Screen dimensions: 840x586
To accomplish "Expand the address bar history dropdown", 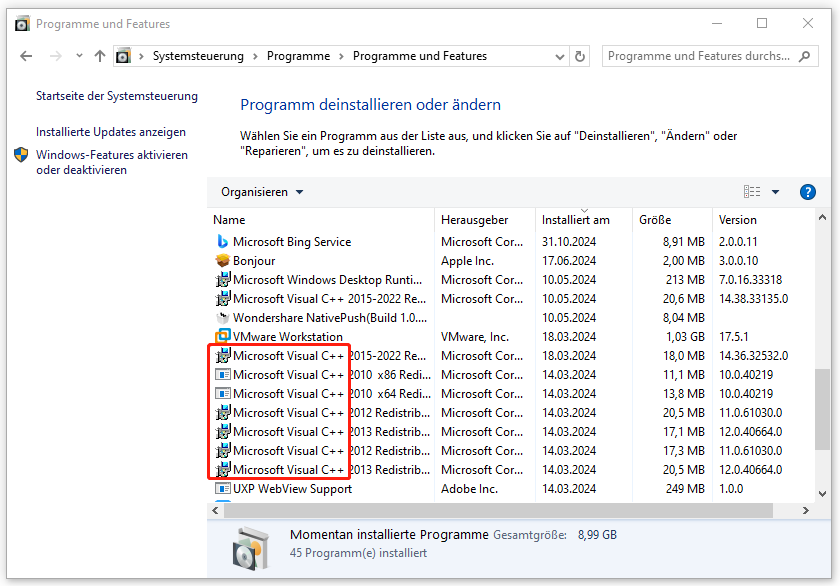I will (x=560, y=57).
